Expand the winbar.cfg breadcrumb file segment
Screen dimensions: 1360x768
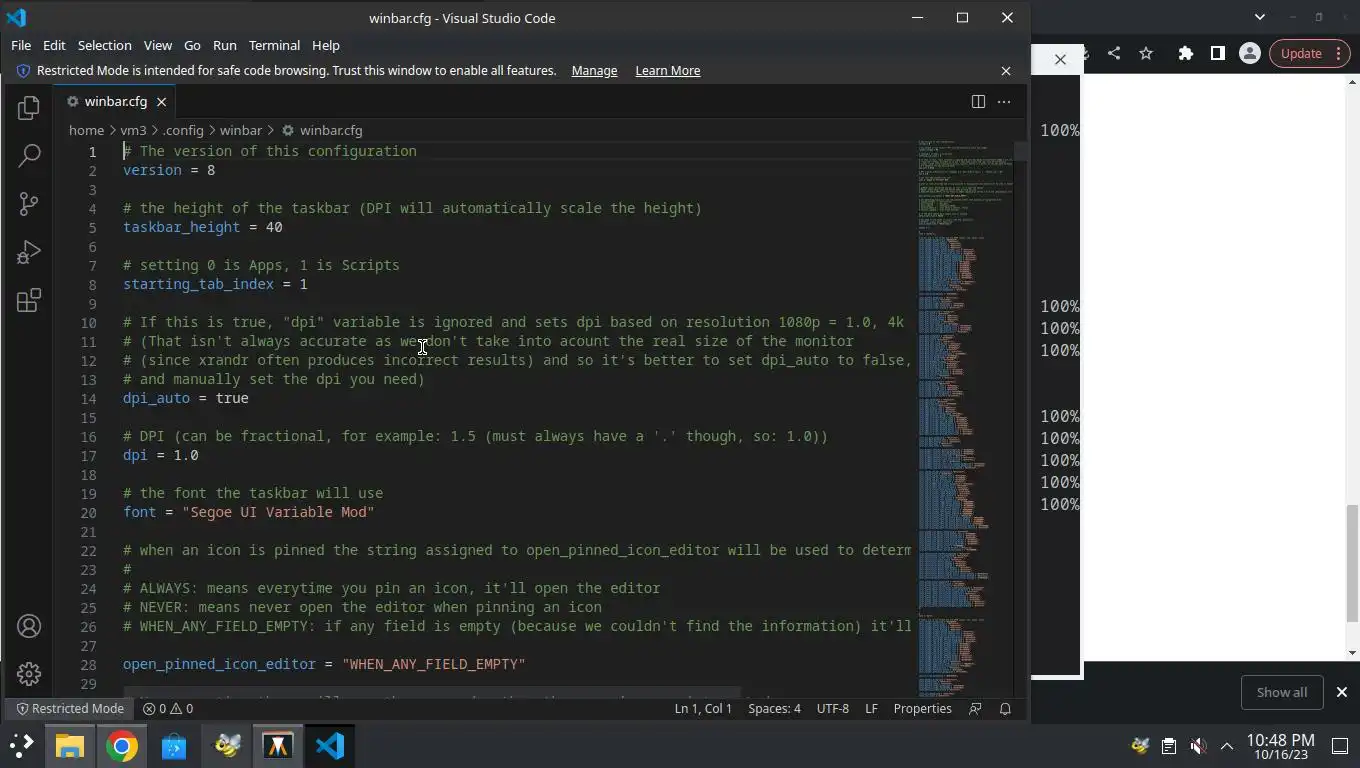pos(322,130)
